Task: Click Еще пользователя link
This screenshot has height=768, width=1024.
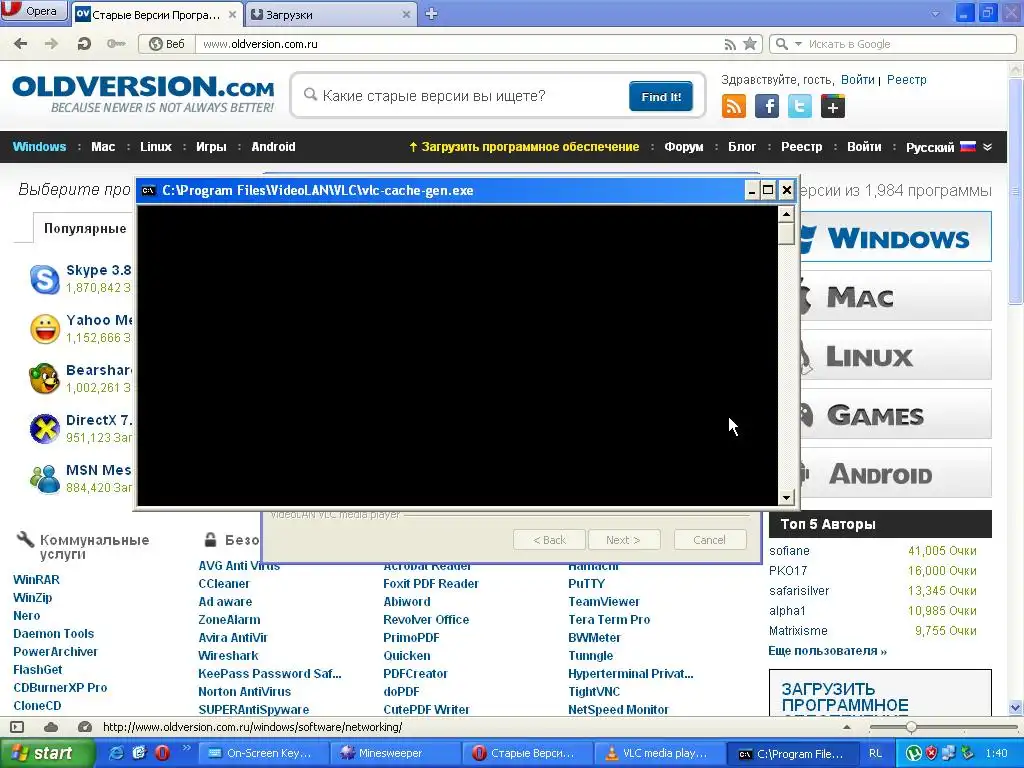Action: [827, 651]
